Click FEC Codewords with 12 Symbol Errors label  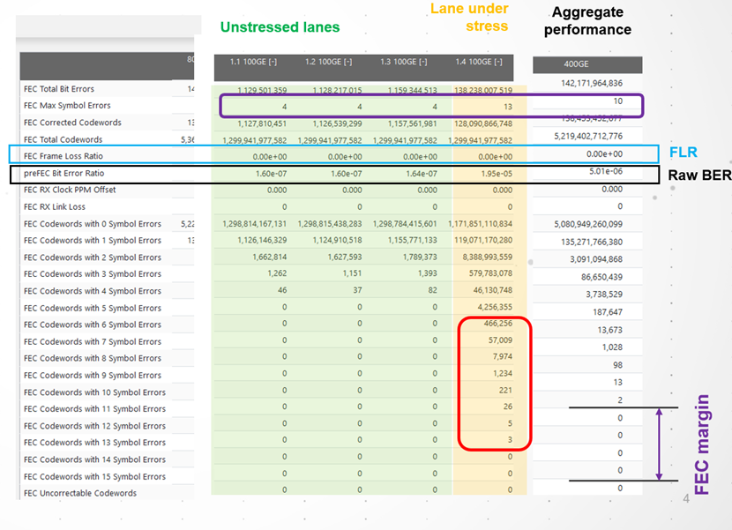[x=95, y=426]
